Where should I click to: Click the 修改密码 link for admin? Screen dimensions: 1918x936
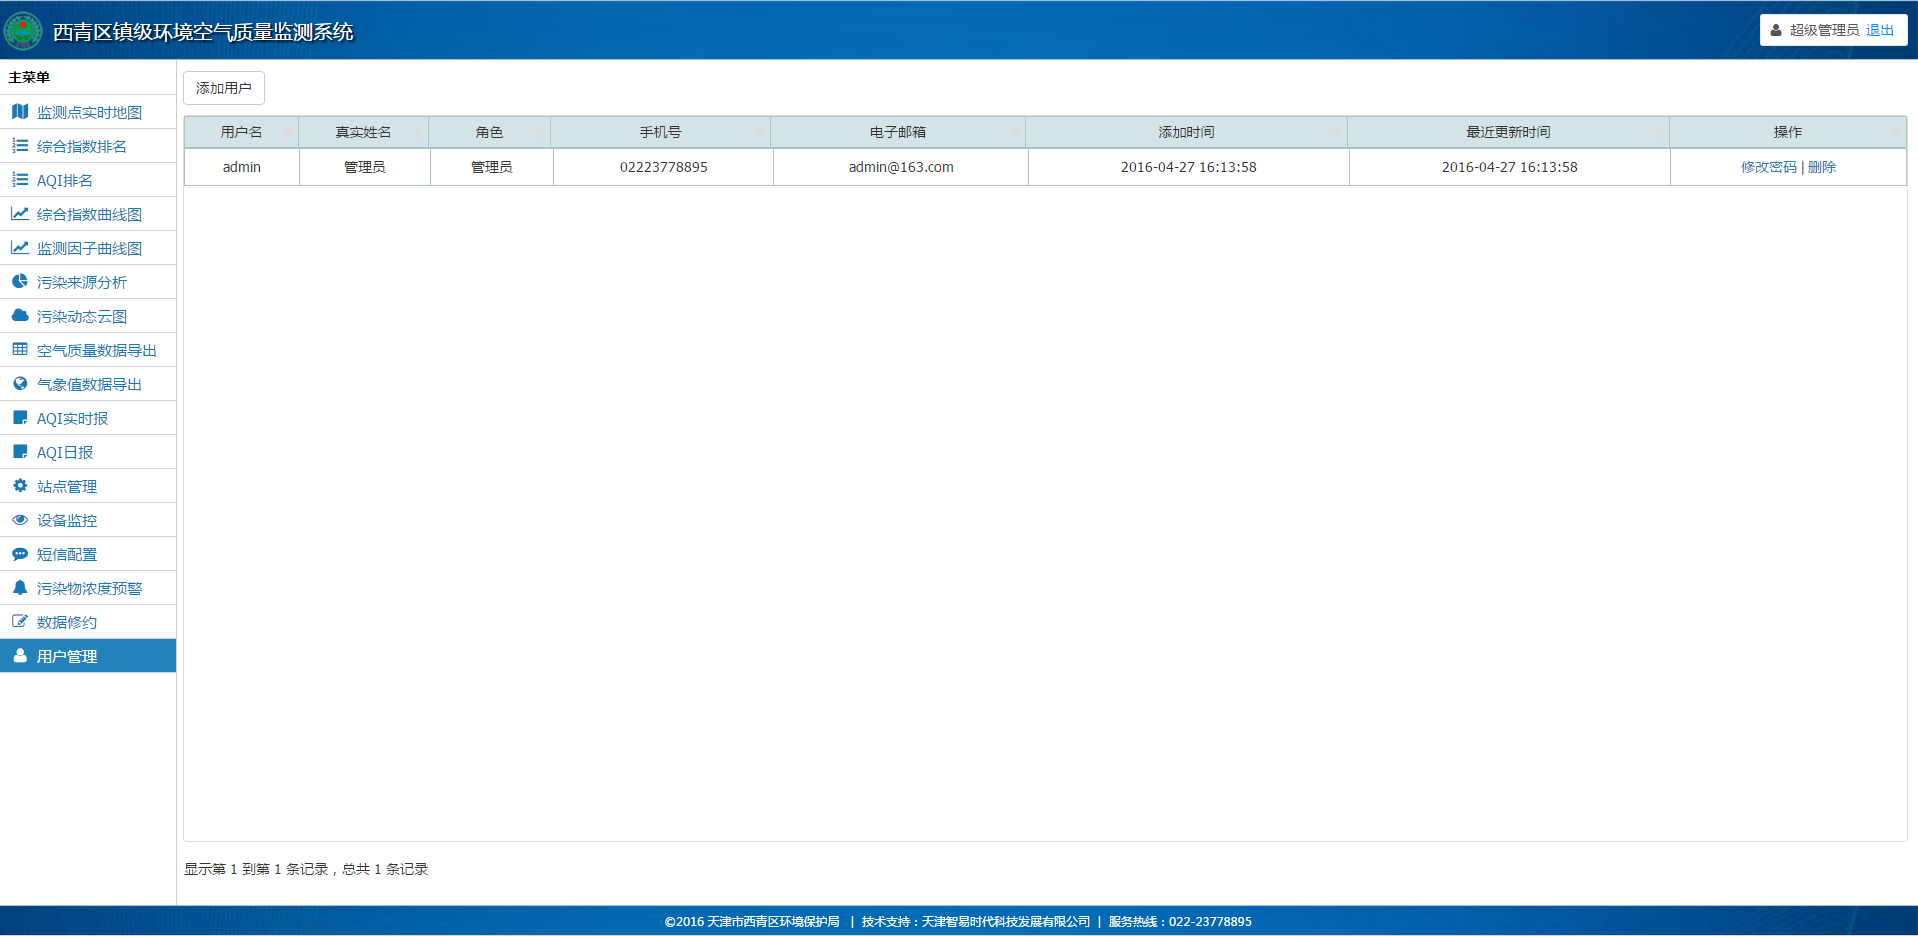1768,167
